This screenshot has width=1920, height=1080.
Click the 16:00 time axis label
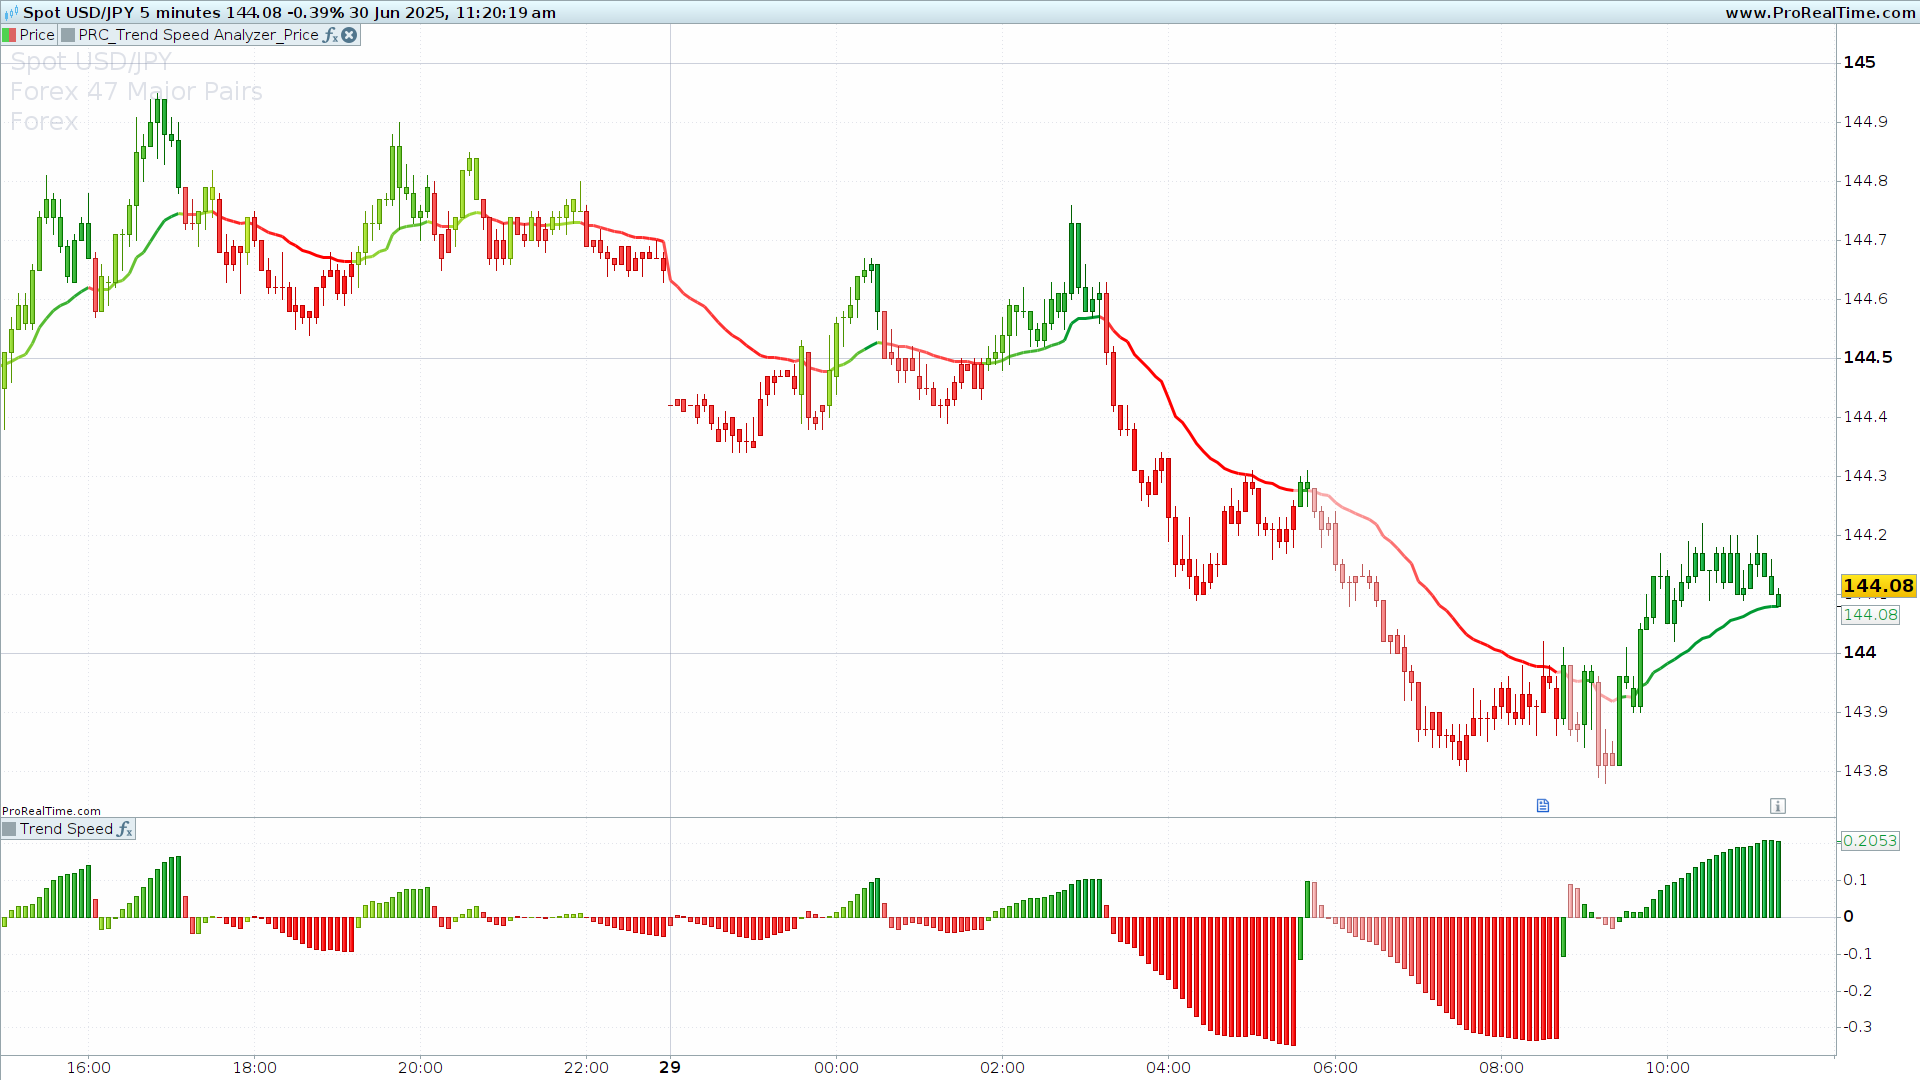click(89, 1068)
